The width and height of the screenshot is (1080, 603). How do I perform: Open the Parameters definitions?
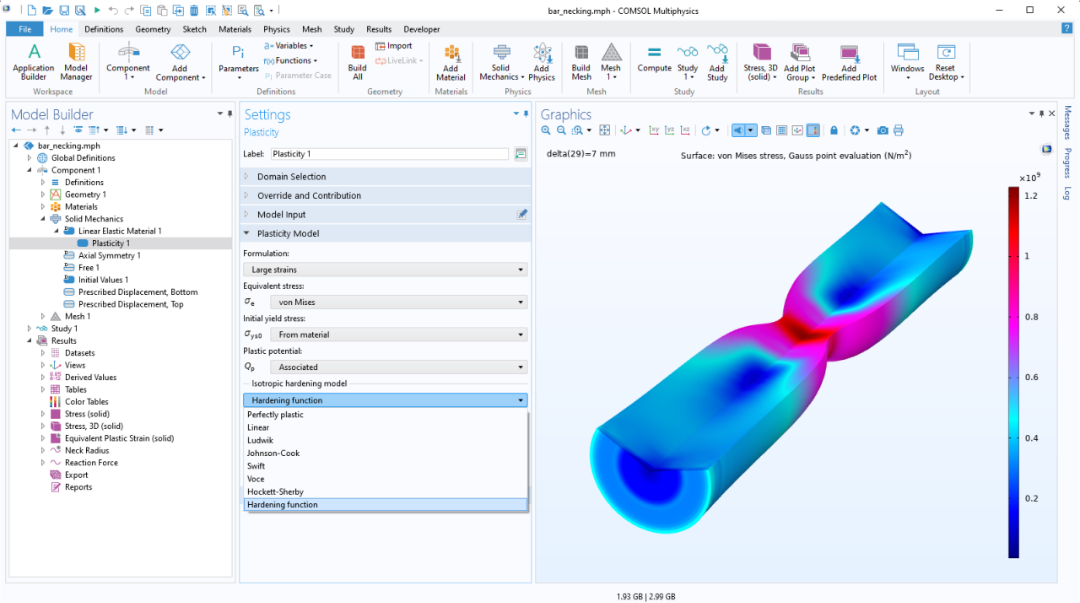pos(238,62)
